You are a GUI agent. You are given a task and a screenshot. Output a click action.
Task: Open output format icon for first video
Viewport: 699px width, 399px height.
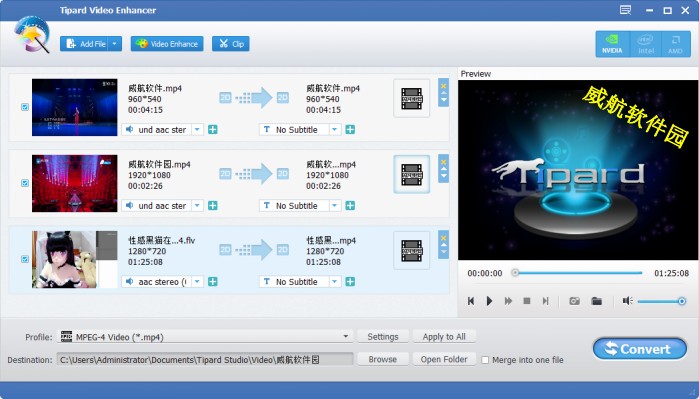(x=411, y=98)
